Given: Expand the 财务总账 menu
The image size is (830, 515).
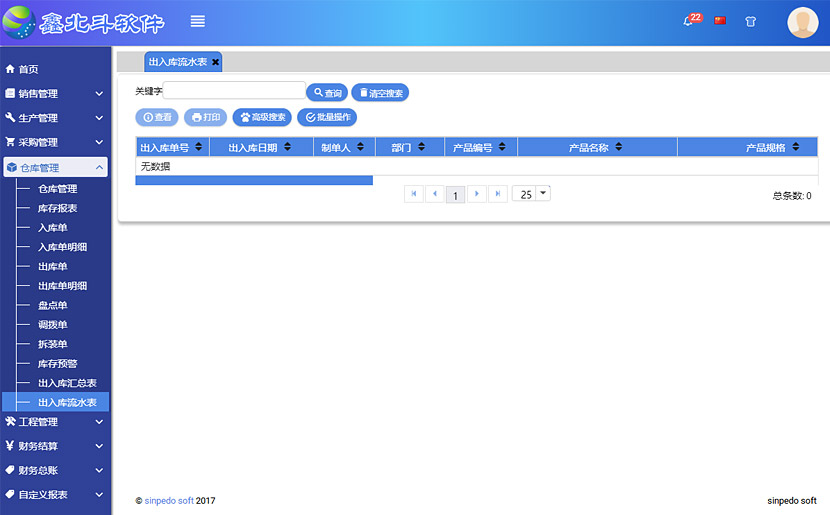Looking at the screenshot, I should (x=55, y=471).
